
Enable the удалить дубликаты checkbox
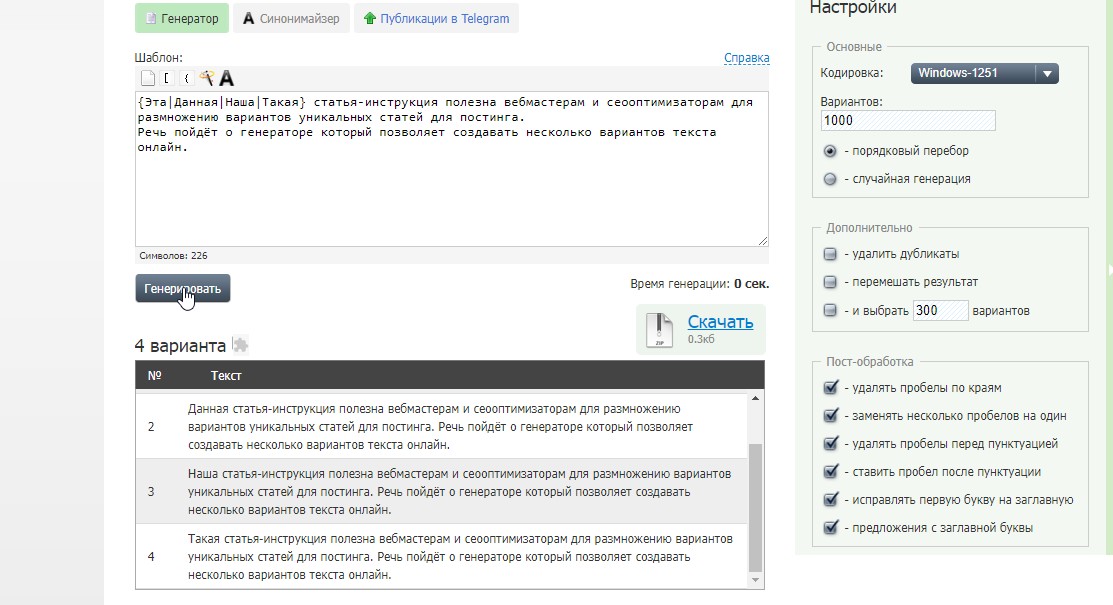click(x=830, y=254)
